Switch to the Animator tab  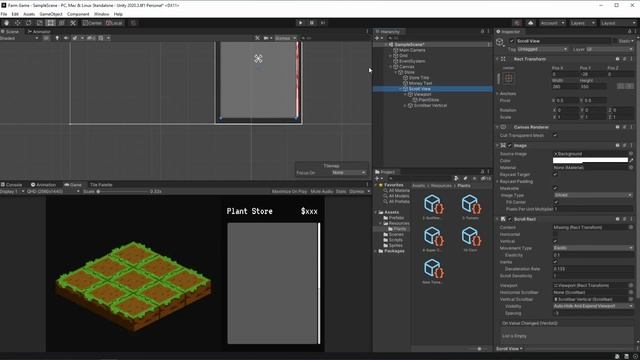click(x=39, y=31)
